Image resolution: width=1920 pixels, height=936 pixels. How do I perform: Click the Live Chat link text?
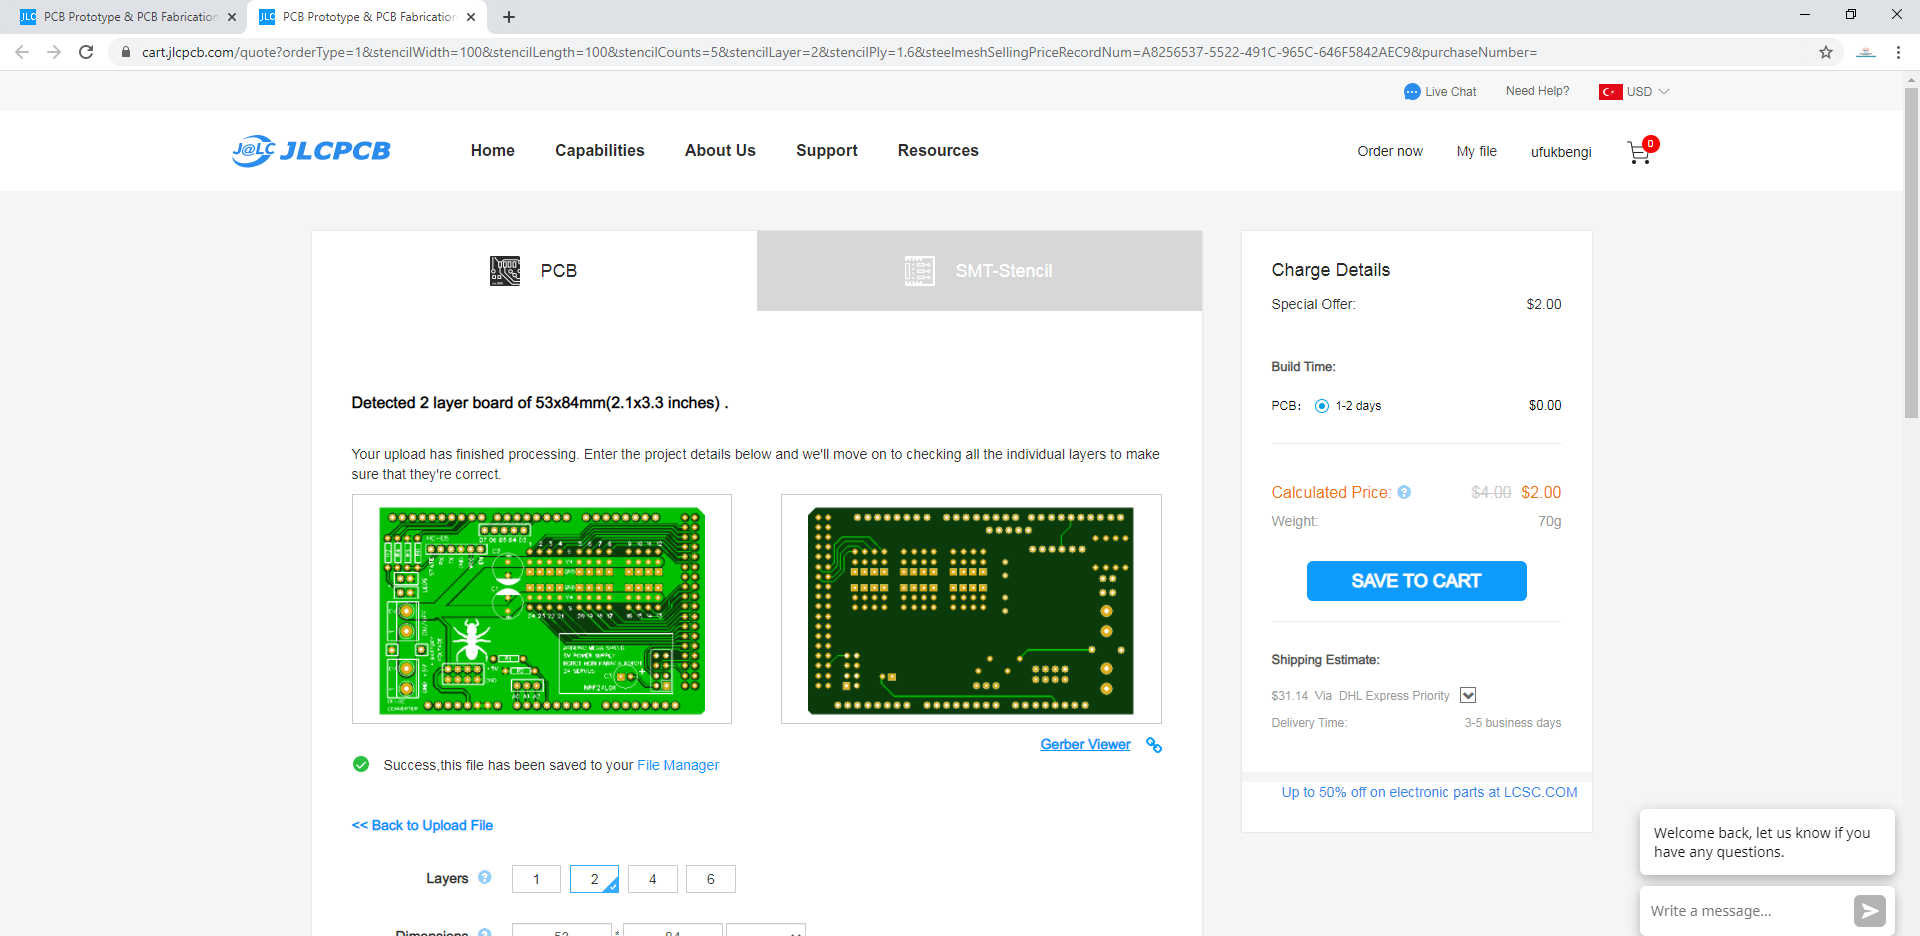1451,92
